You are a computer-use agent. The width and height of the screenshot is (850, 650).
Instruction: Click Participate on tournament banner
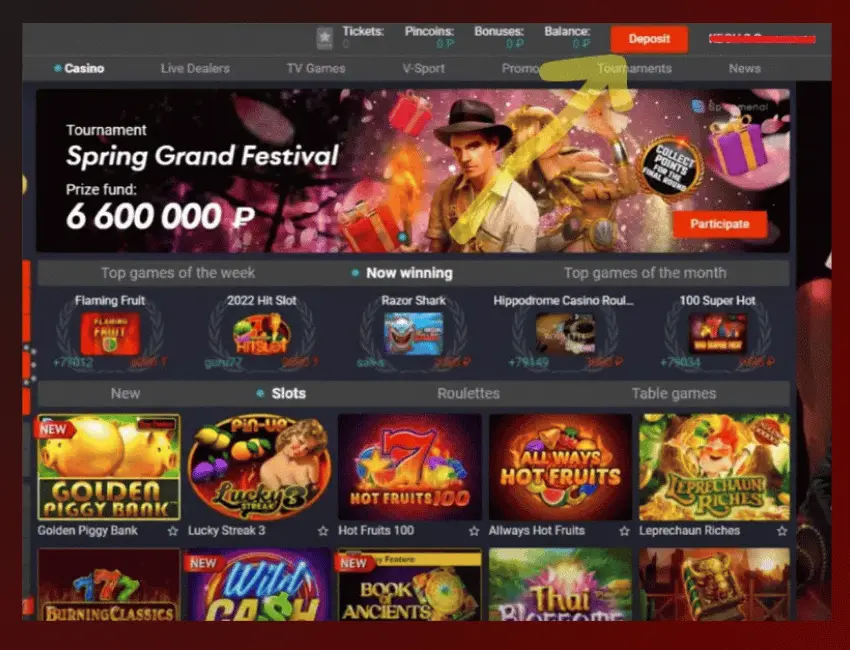coord(720,224)
